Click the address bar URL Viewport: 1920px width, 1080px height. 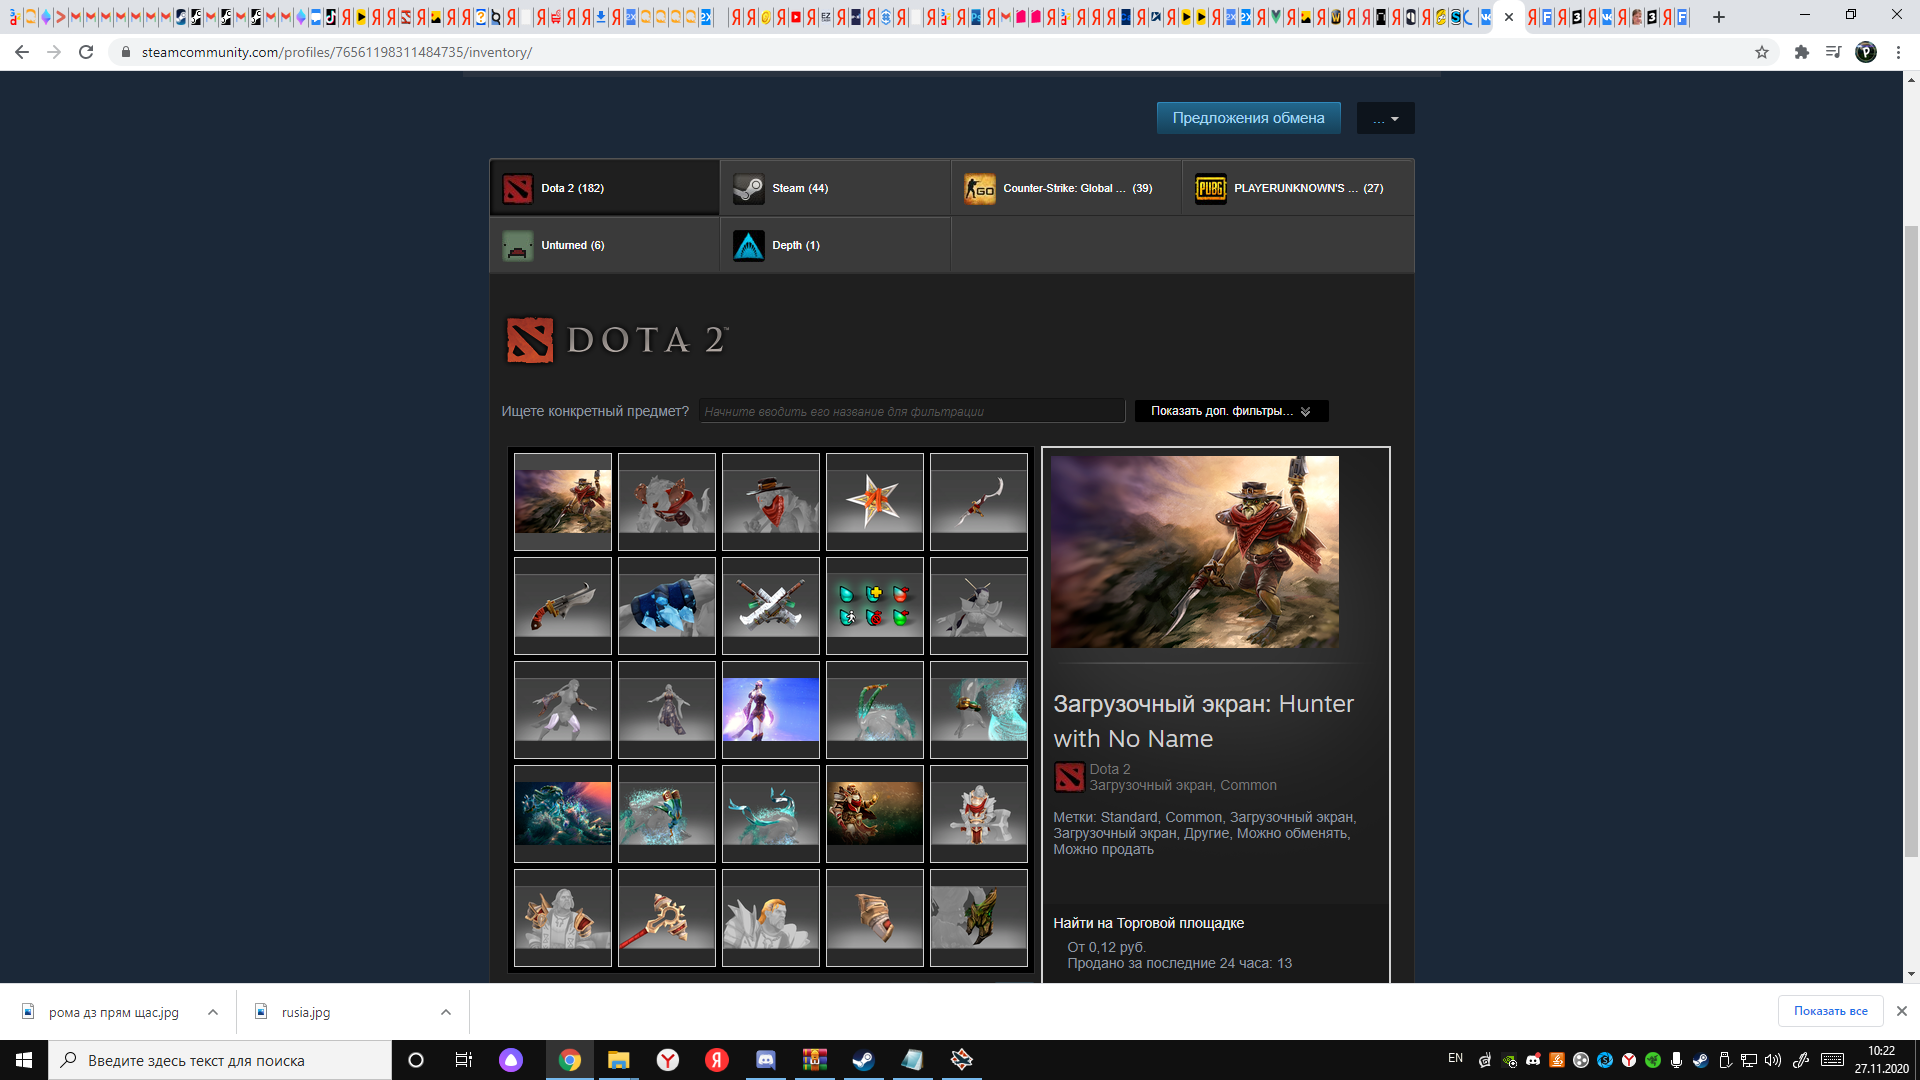coord(336,52)
